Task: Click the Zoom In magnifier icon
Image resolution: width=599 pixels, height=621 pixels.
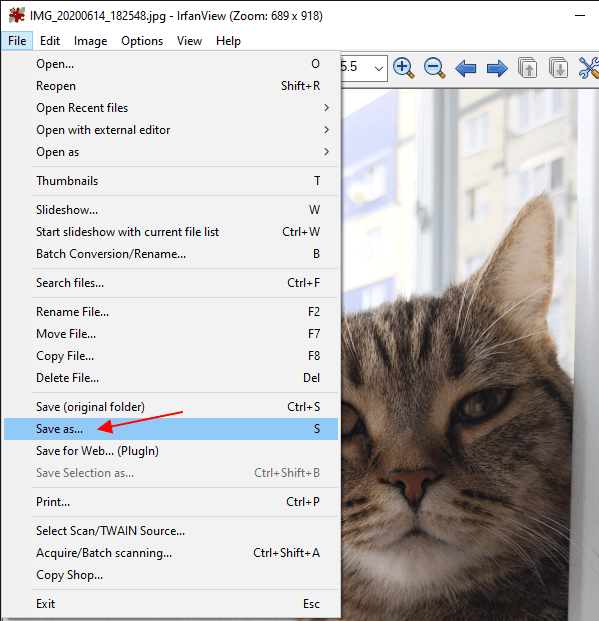Action: click(404, 68)
